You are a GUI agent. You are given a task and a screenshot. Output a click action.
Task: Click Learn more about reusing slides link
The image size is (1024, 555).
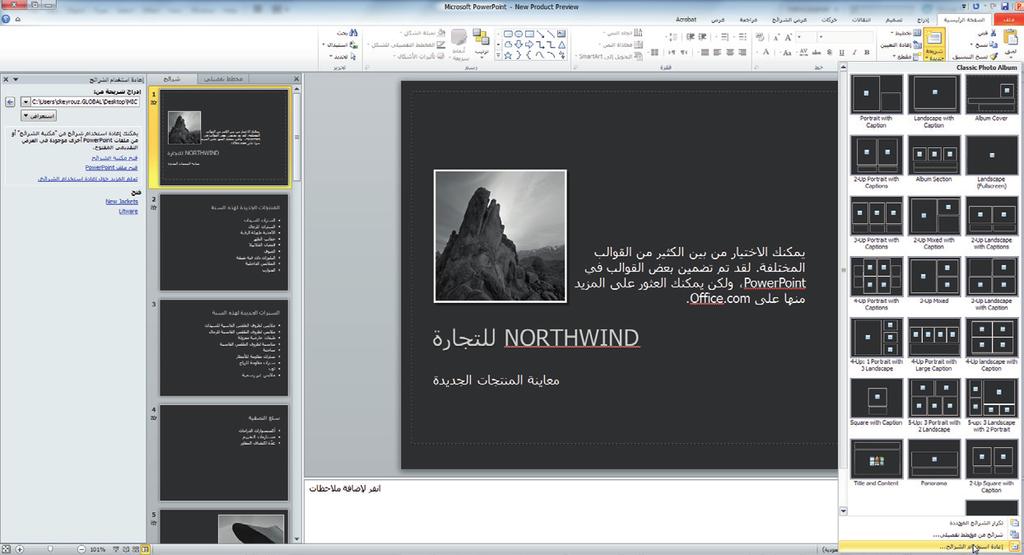88,178
